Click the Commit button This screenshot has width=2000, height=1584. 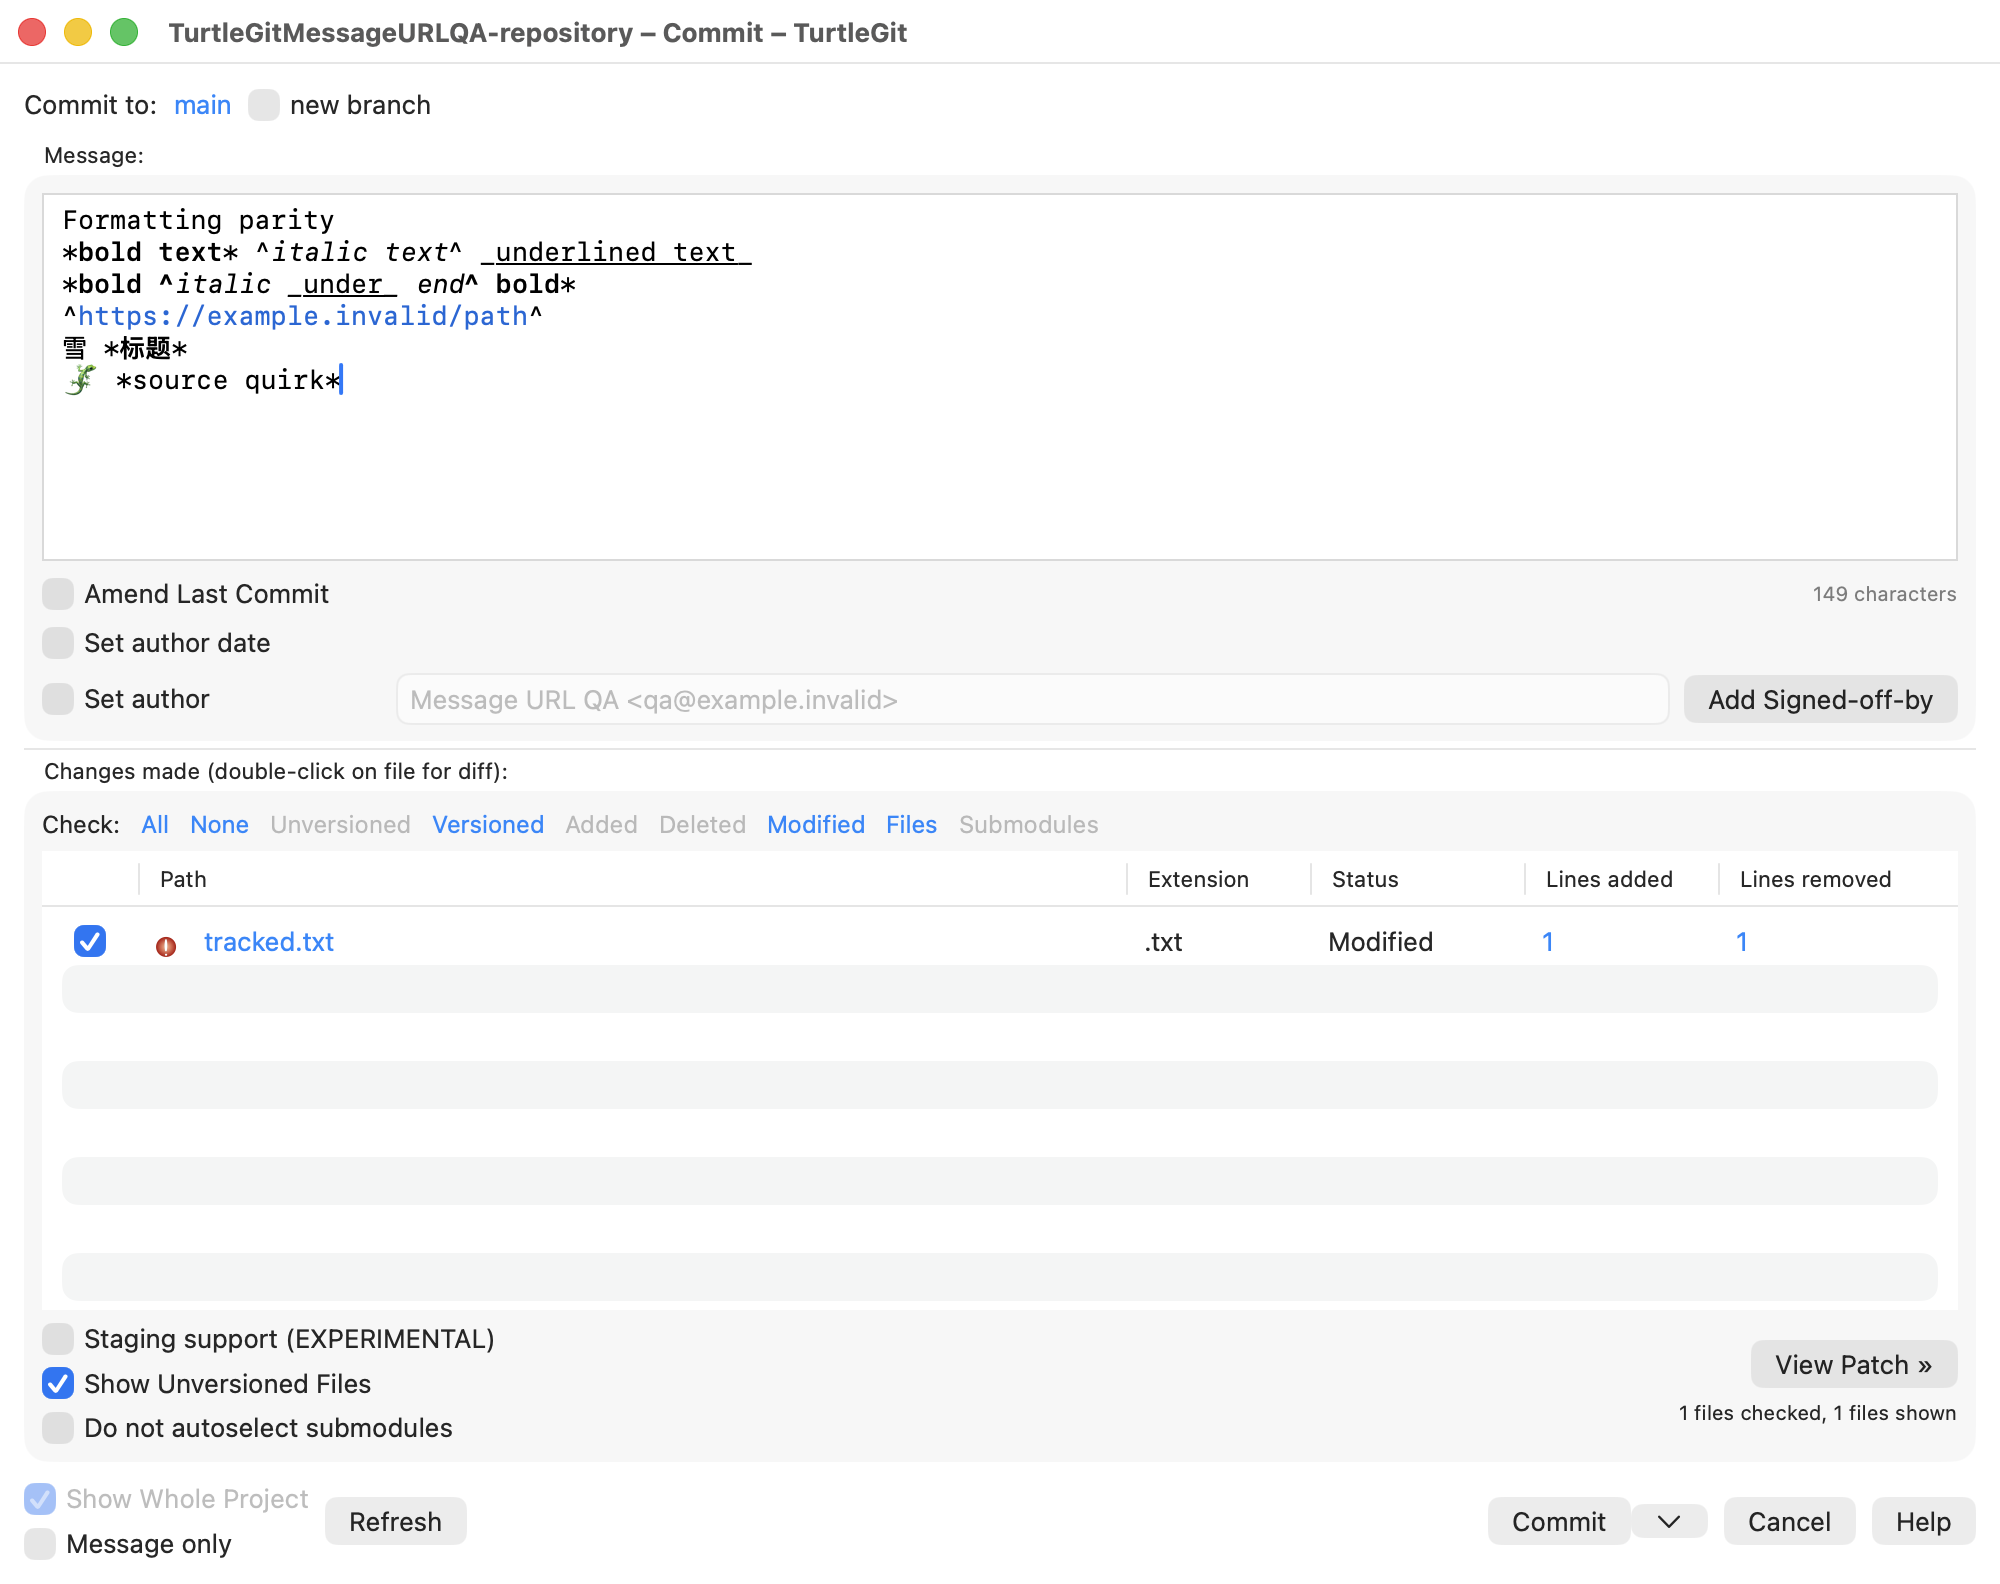click(1558, 1521)
